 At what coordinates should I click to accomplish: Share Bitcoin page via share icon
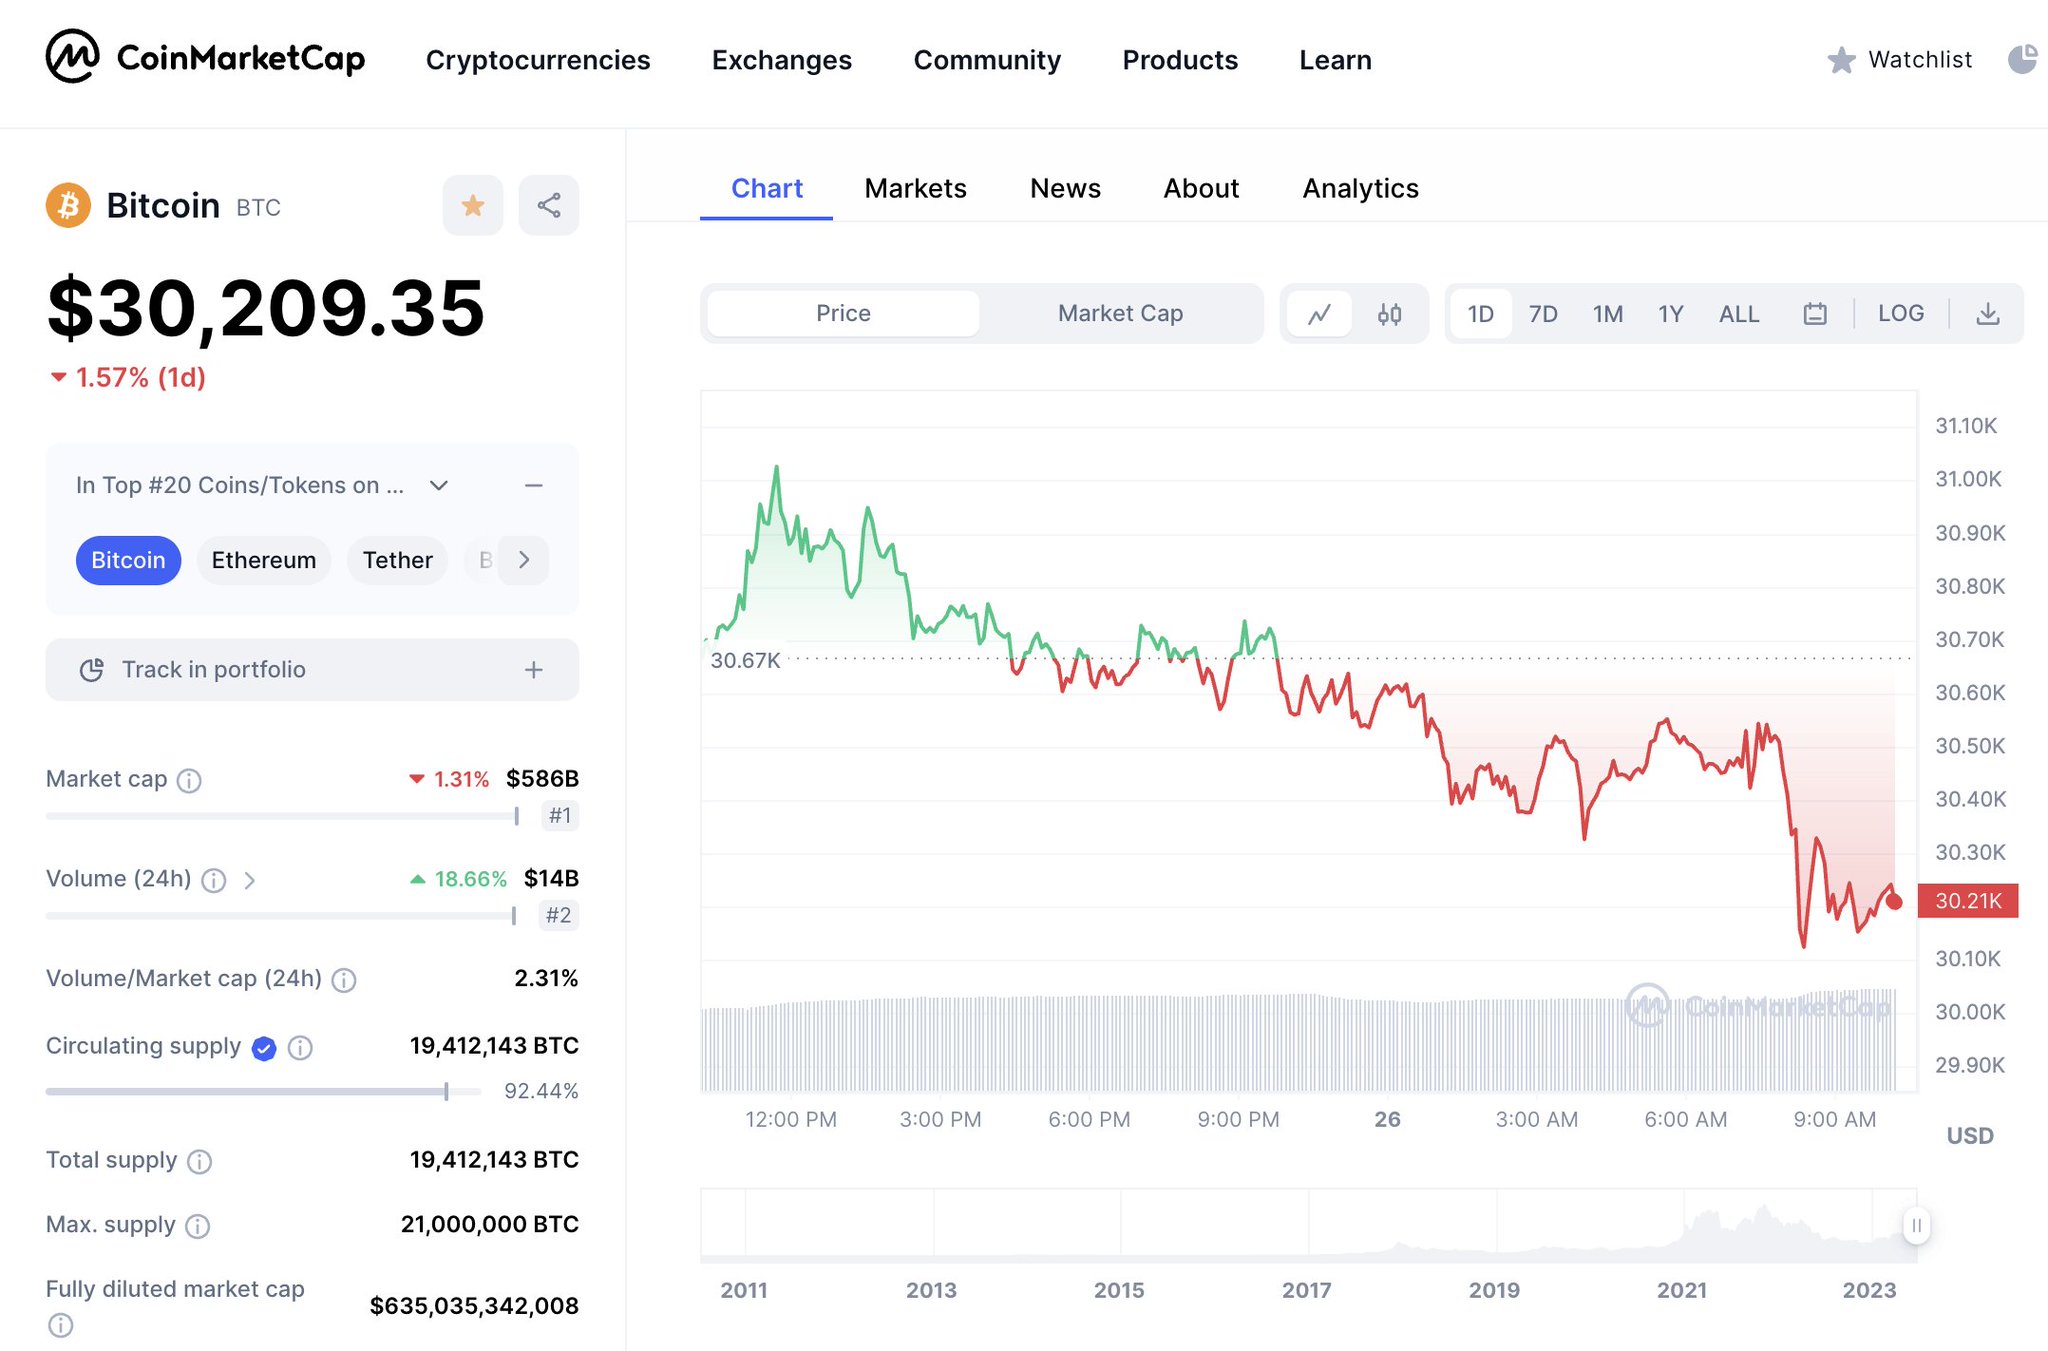pyautogui.click(x=549, y=206)
